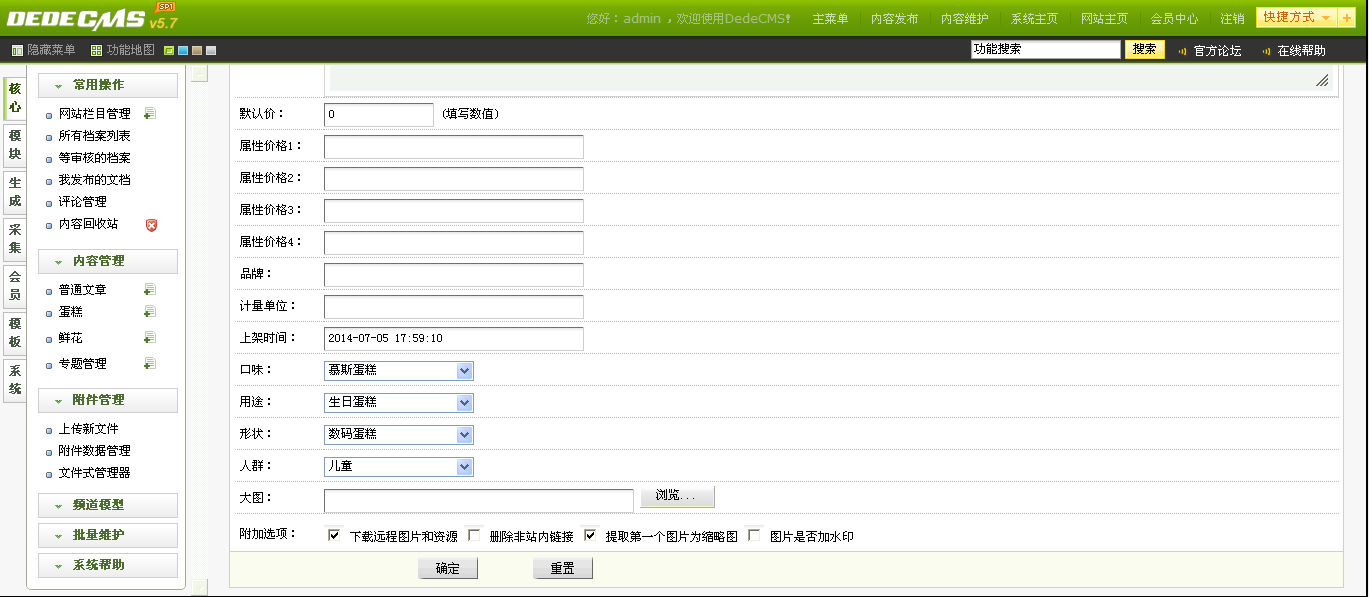1370x597 pixels.
Task: Click the add icon beside 网站栏目管理
Action: coord(149,114)
